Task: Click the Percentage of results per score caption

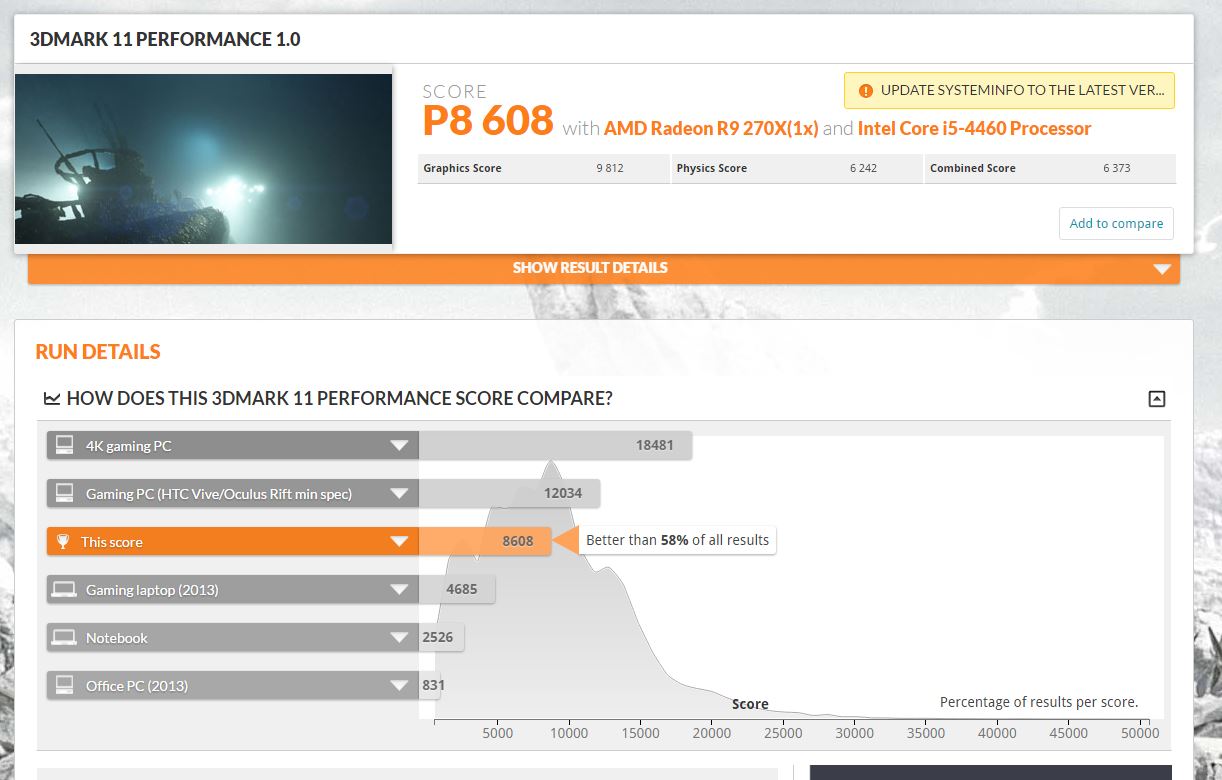Action: (1039, 702)
